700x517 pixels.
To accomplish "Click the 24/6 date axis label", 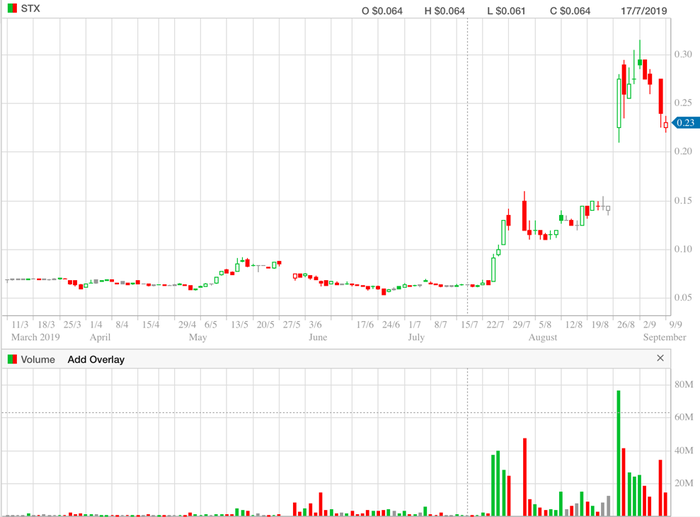I will [391, 325].
